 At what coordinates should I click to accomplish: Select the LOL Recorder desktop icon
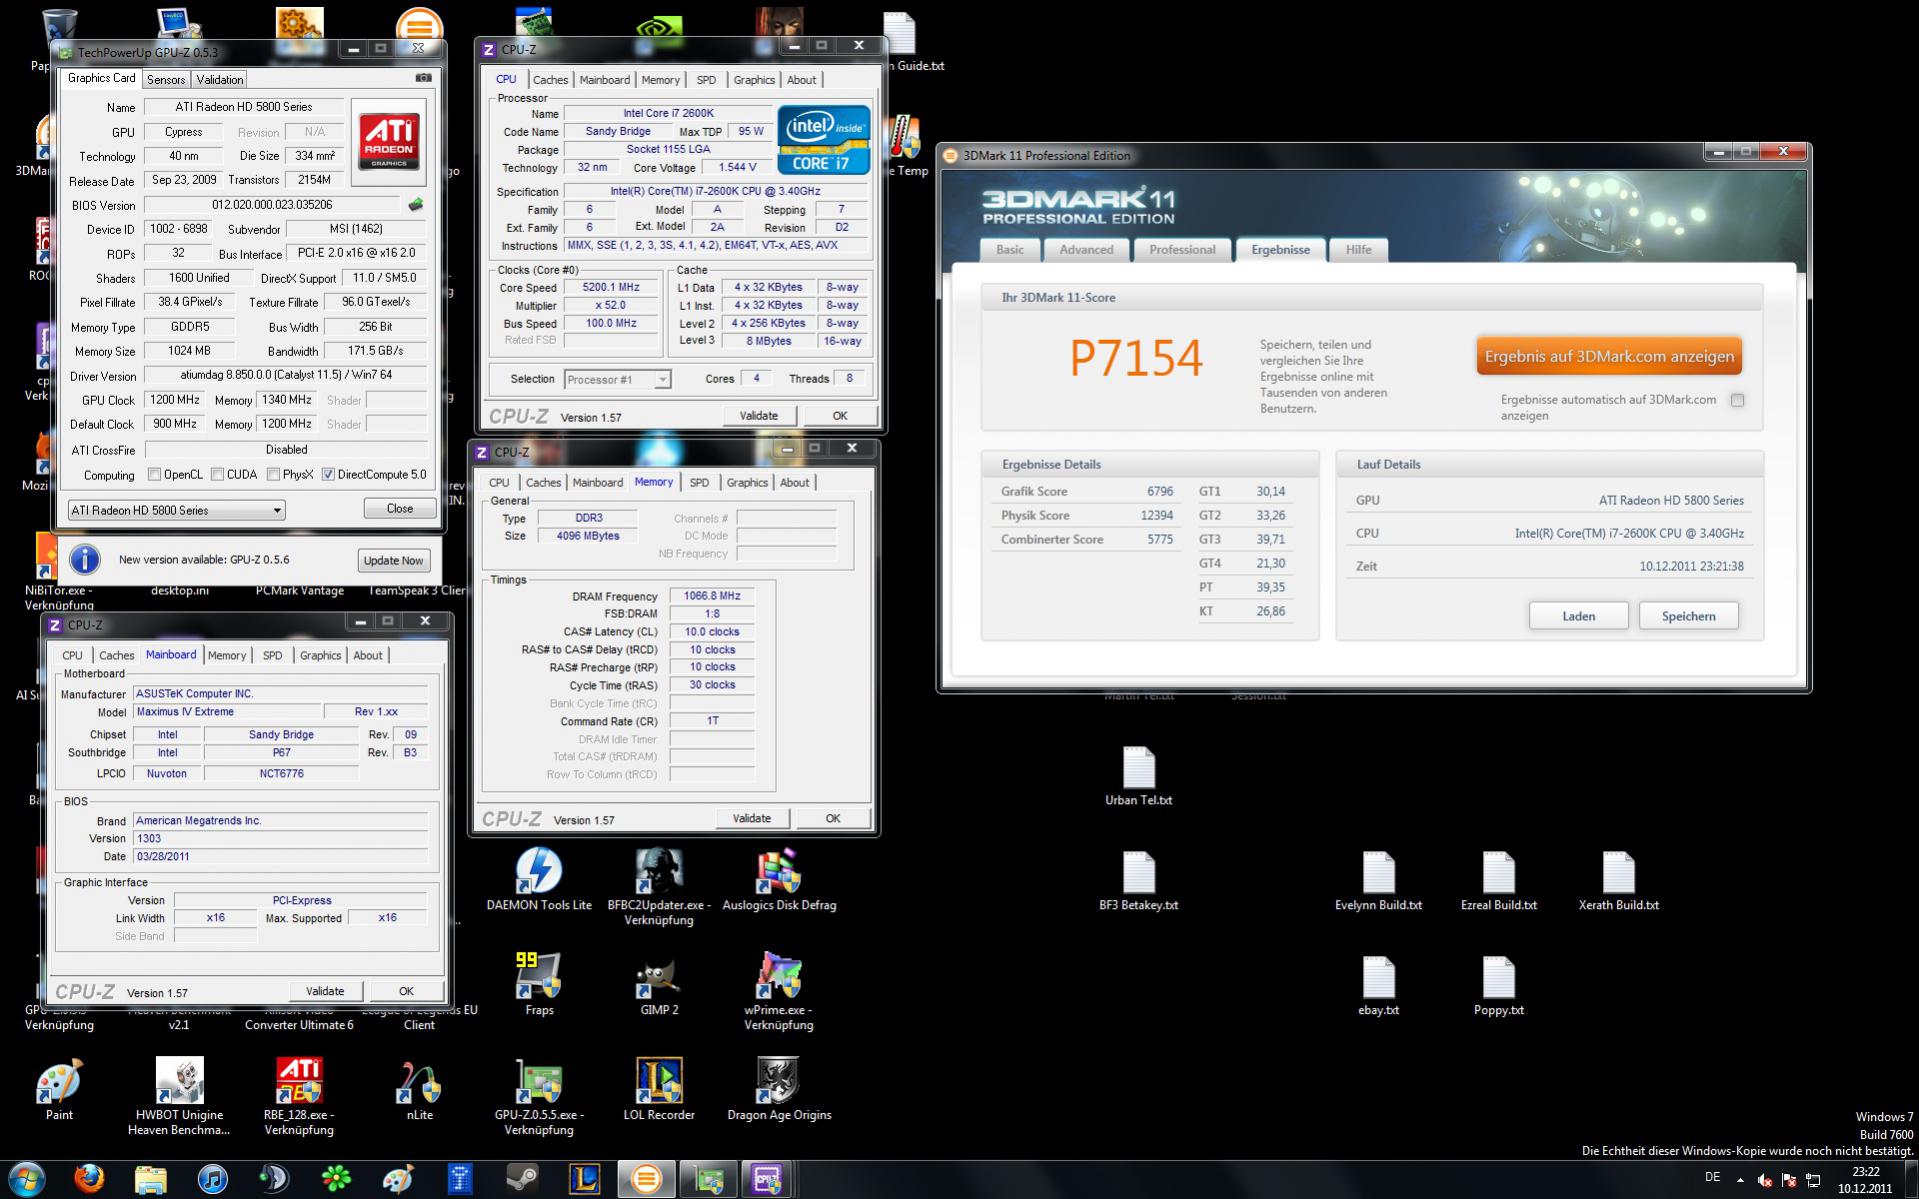659,1081
